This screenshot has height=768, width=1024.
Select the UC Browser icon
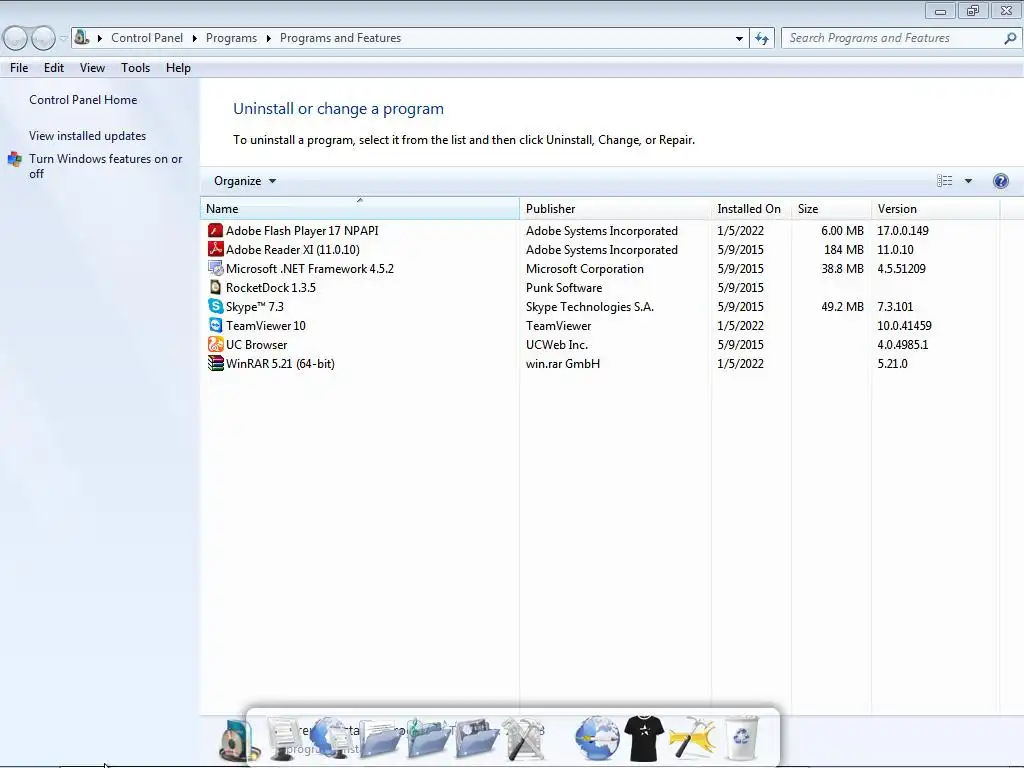pyautogui.click(x=215, y=344)
